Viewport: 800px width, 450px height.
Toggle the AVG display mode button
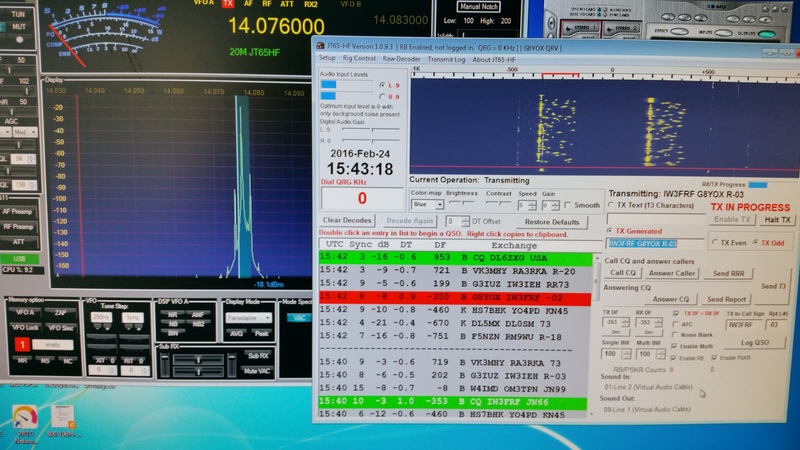[x=236, y=333]
